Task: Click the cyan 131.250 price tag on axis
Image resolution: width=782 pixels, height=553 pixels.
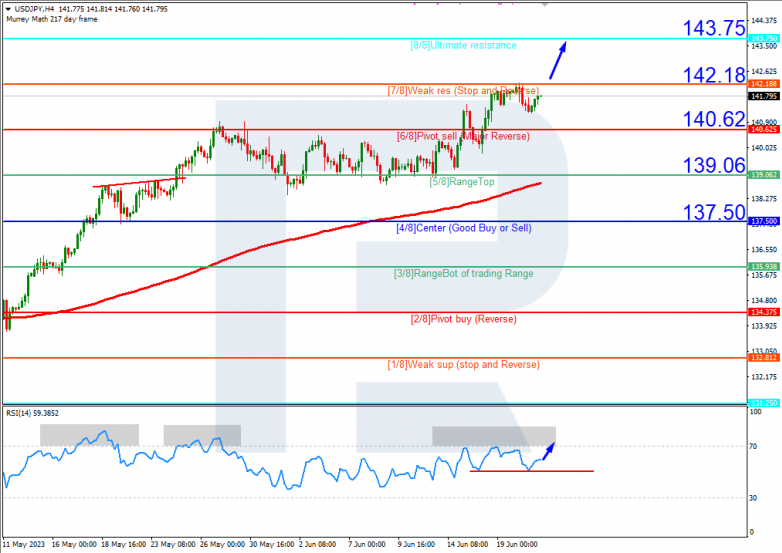Action: coord(764,403)
